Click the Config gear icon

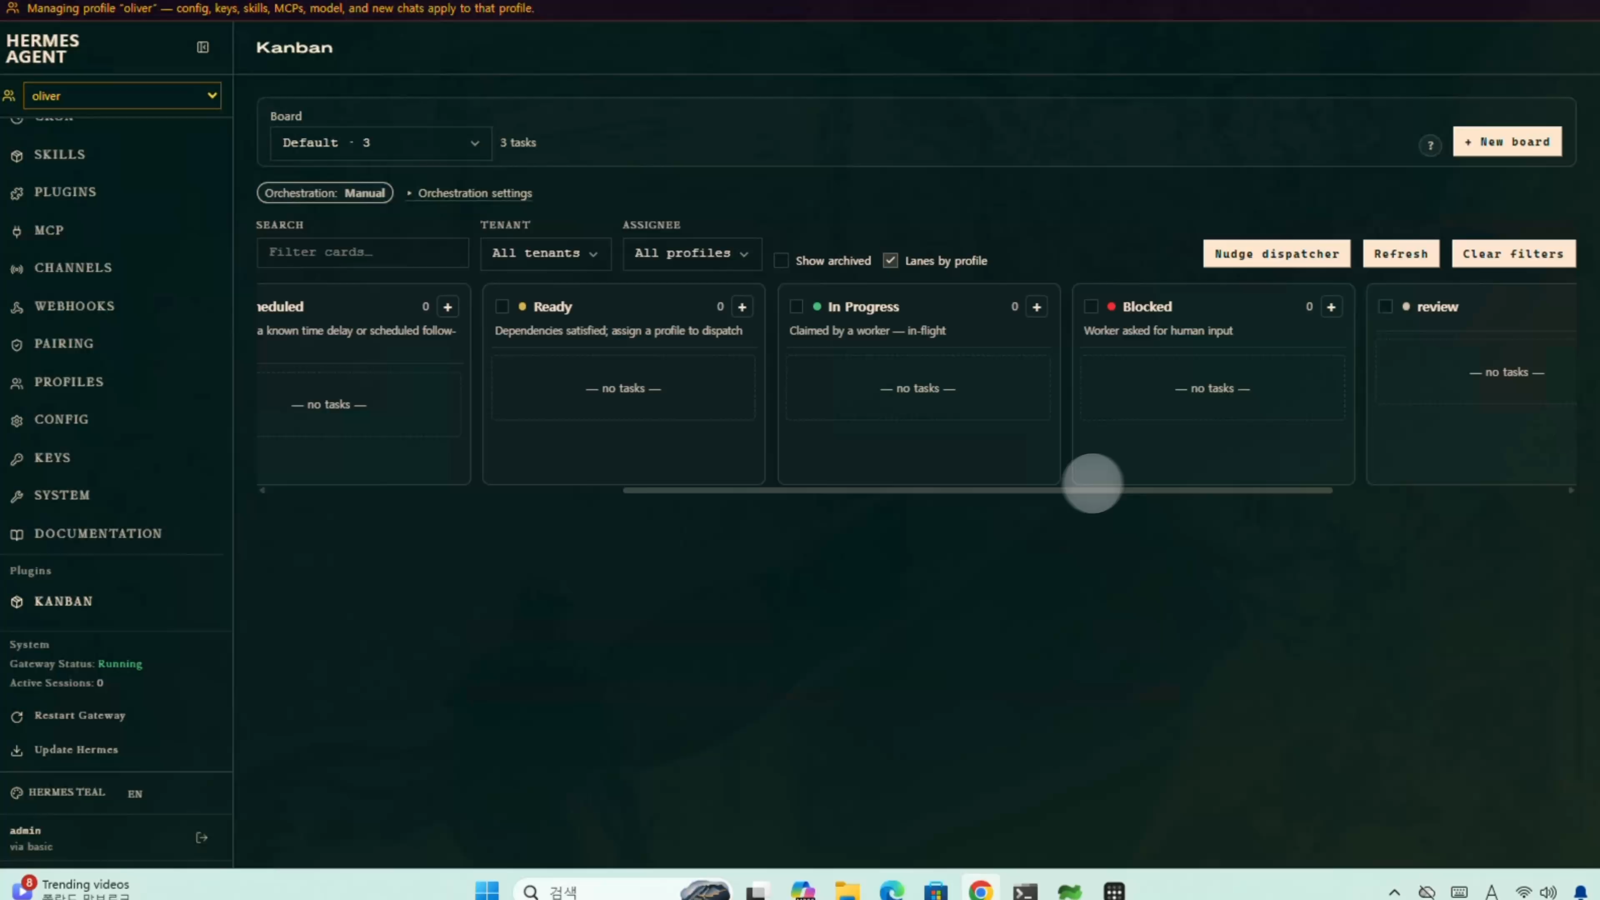pos(17,421)
